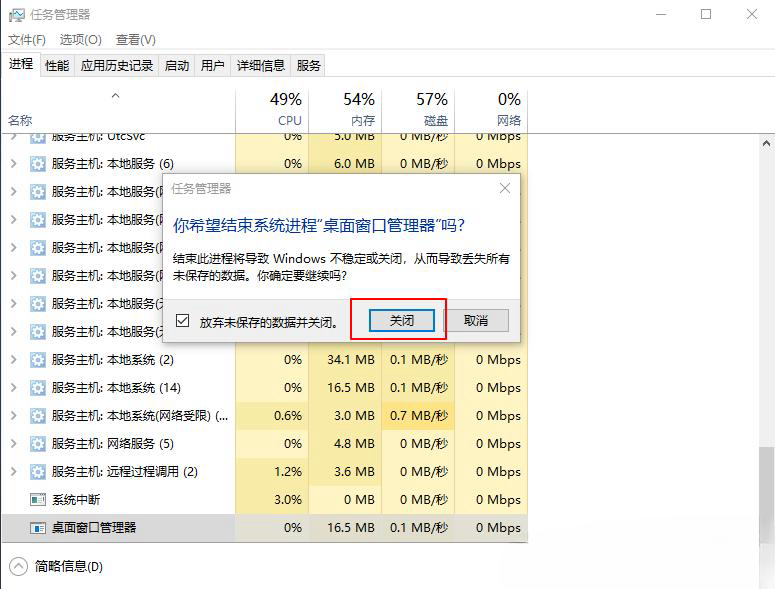Switch to the 详细信息 tab
Screen dimensions: 775x589
point(260,66)
